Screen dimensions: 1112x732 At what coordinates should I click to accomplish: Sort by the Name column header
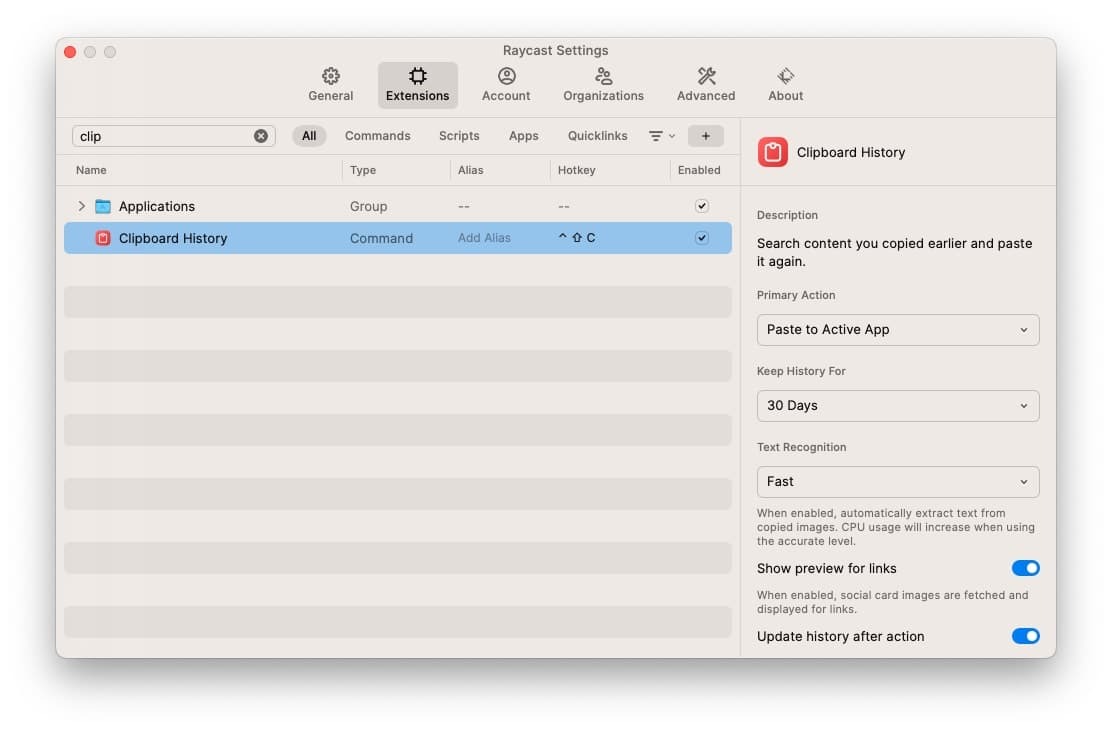(x=91, y=170)
